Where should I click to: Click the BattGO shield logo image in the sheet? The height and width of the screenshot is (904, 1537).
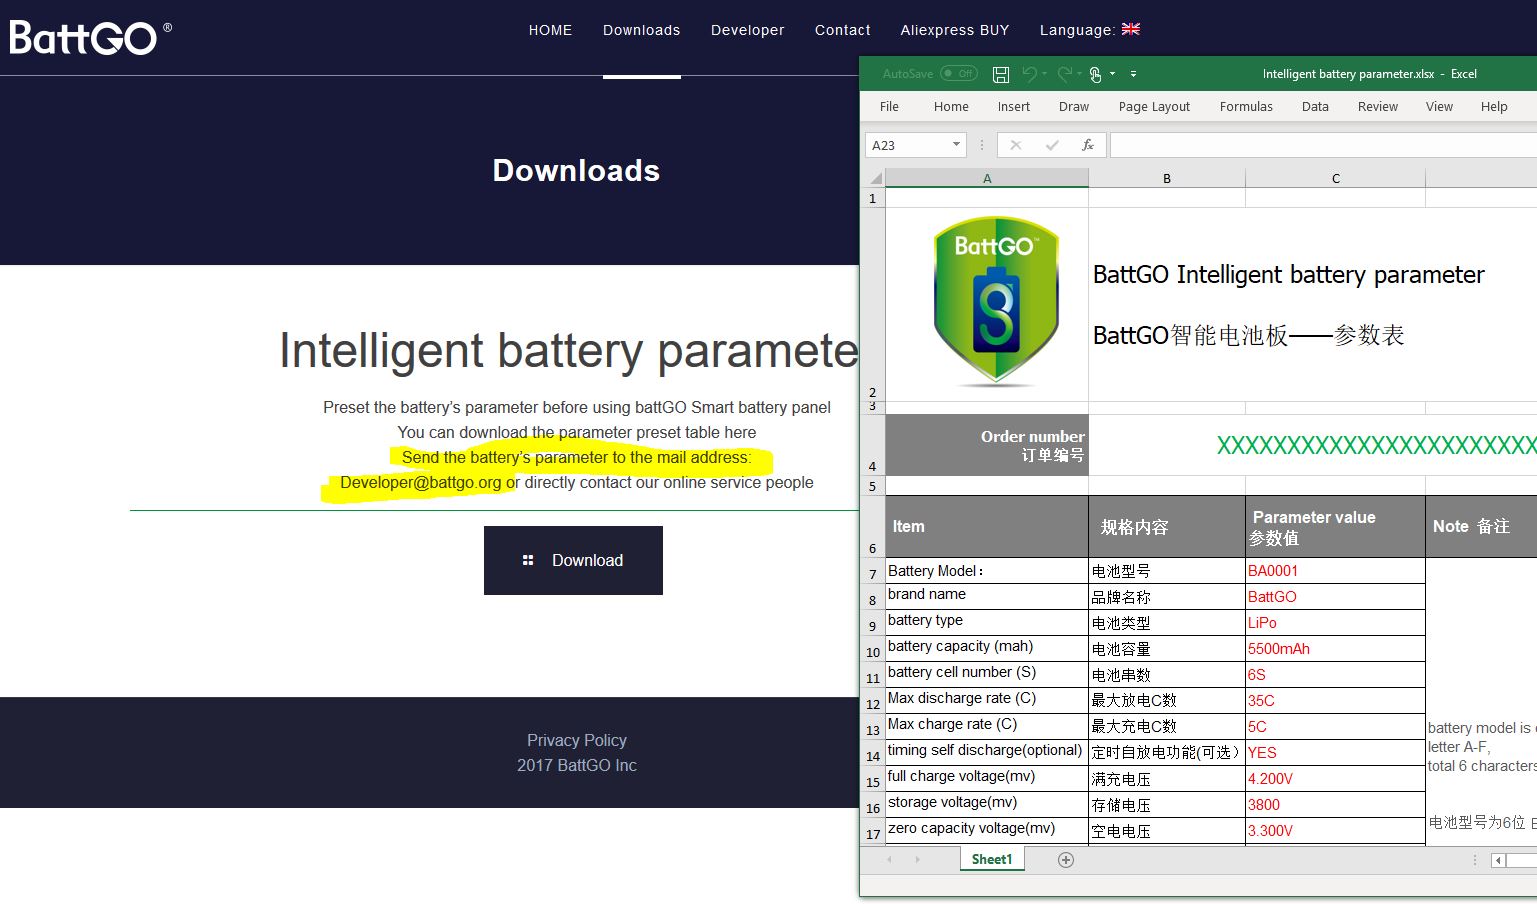[996, 301]
